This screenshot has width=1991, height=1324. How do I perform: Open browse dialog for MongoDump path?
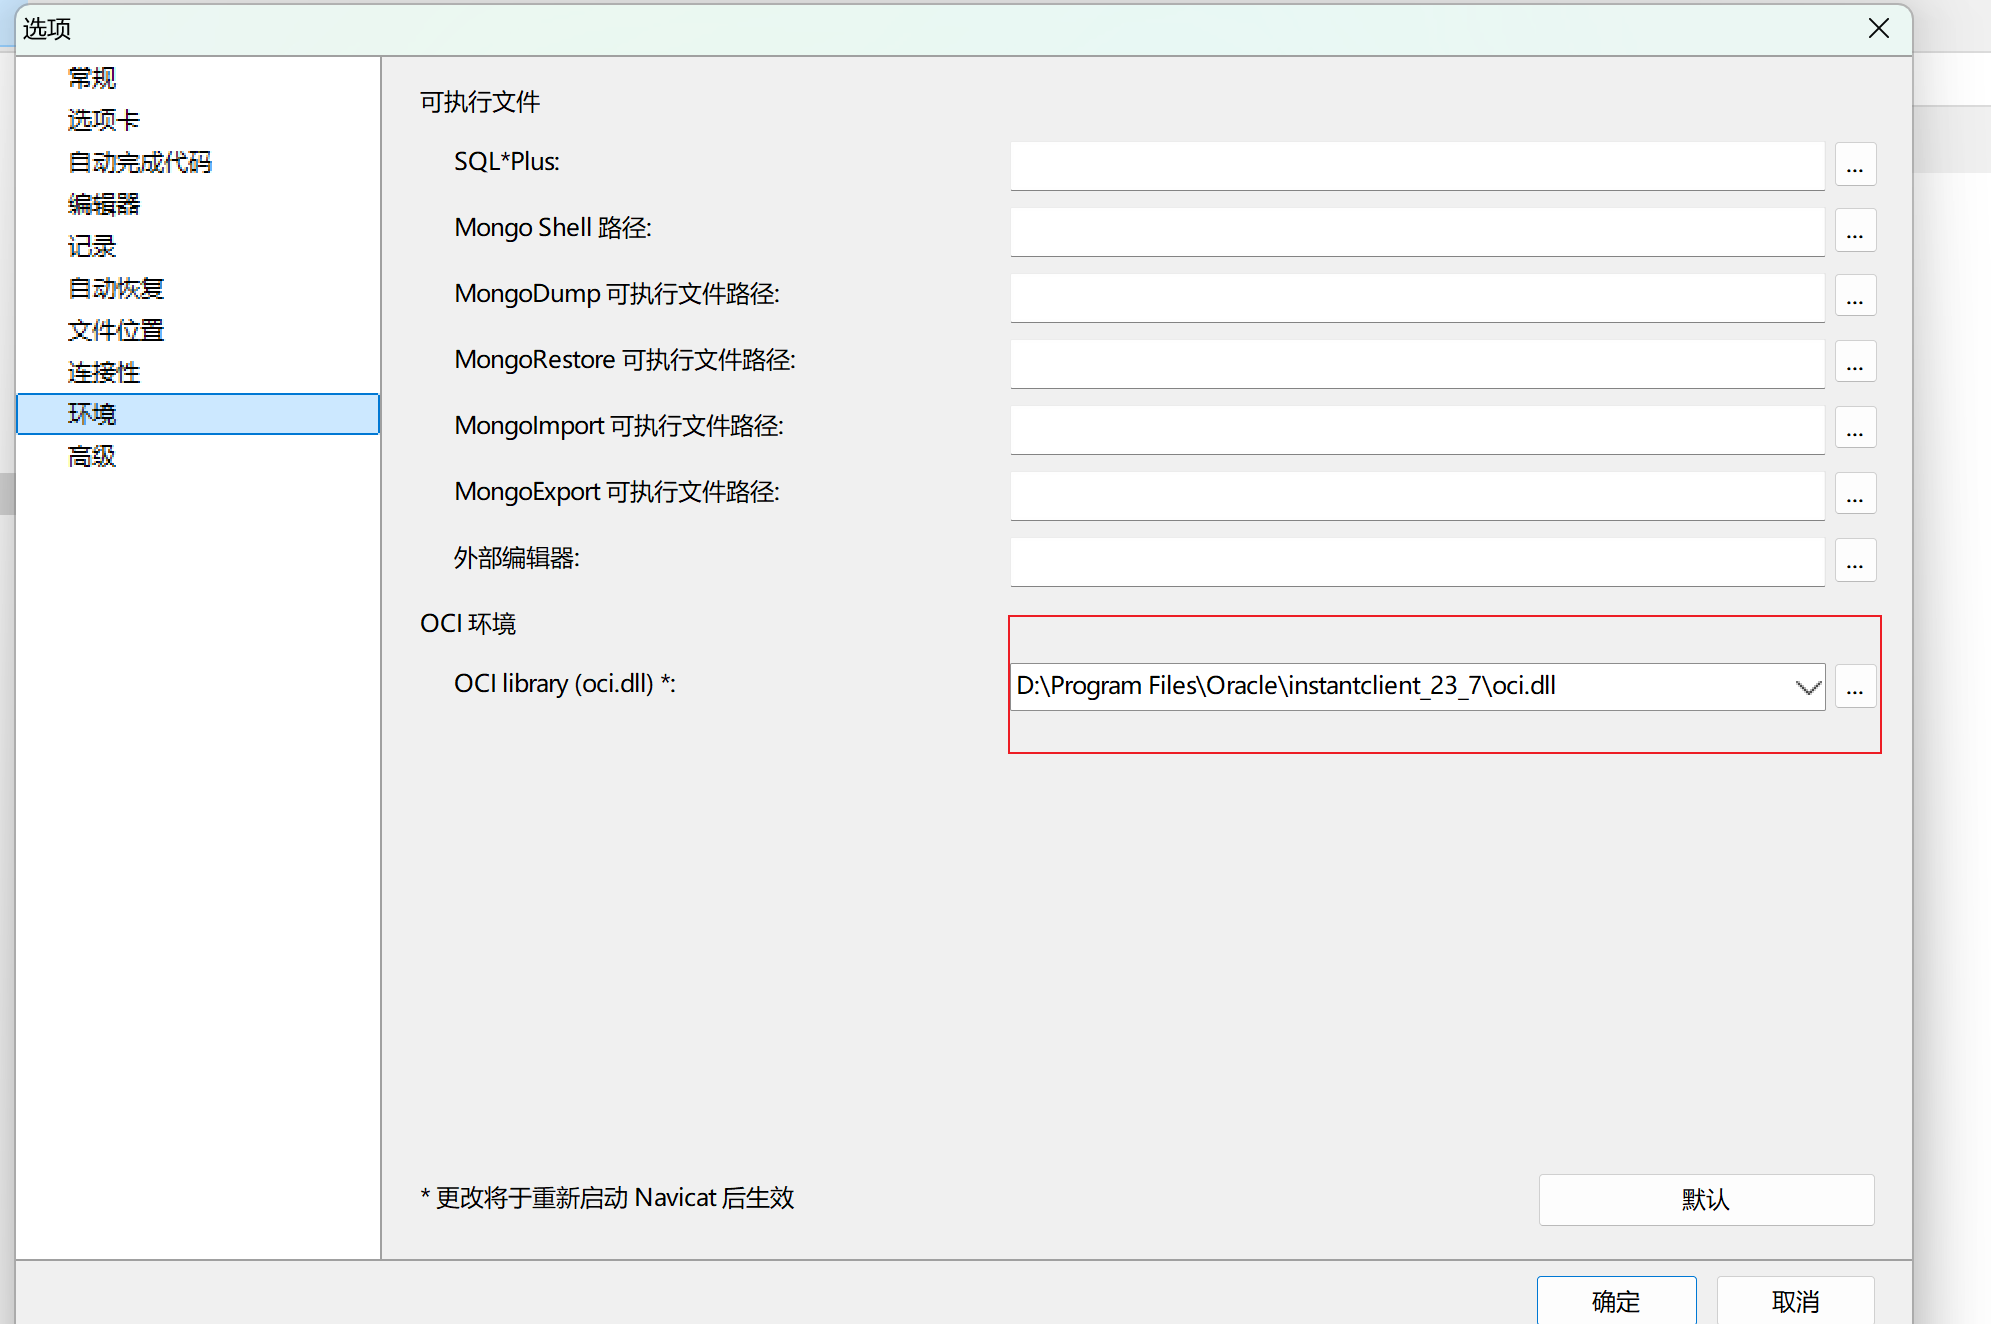coord(1855,297)
